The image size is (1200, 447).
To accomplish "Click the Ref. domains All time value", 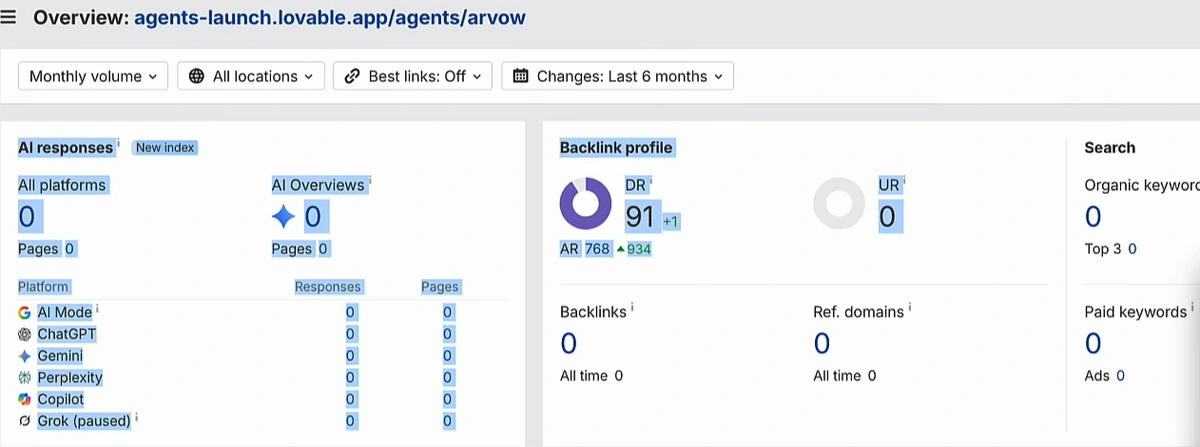I will click(872, 376).
